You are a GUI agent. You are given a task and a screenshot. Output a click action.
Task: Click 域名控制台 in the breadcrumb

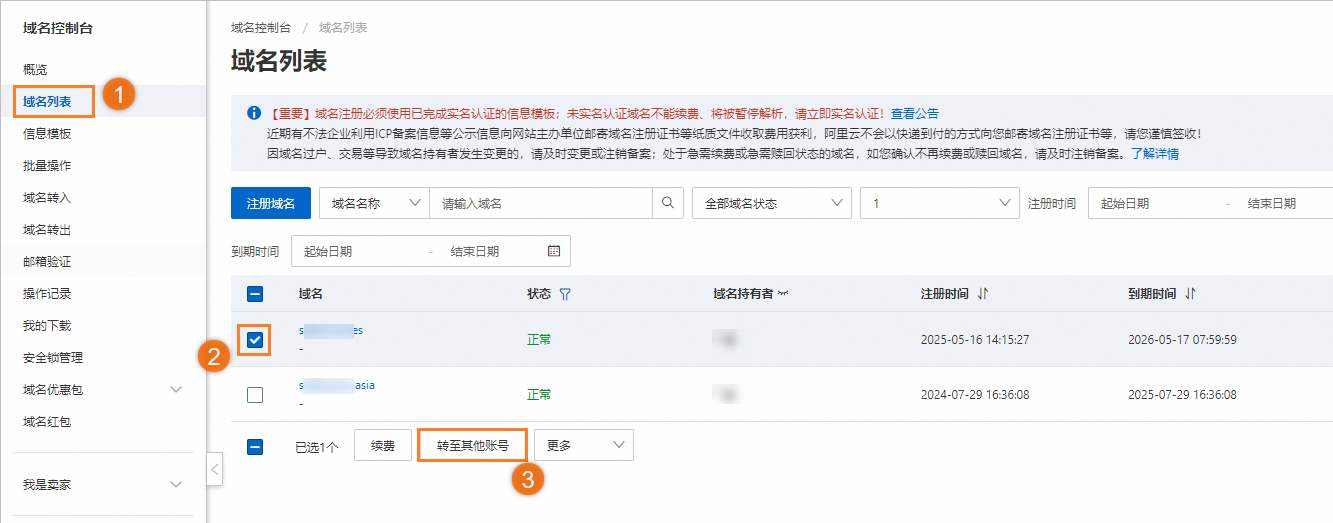(261, 28)
